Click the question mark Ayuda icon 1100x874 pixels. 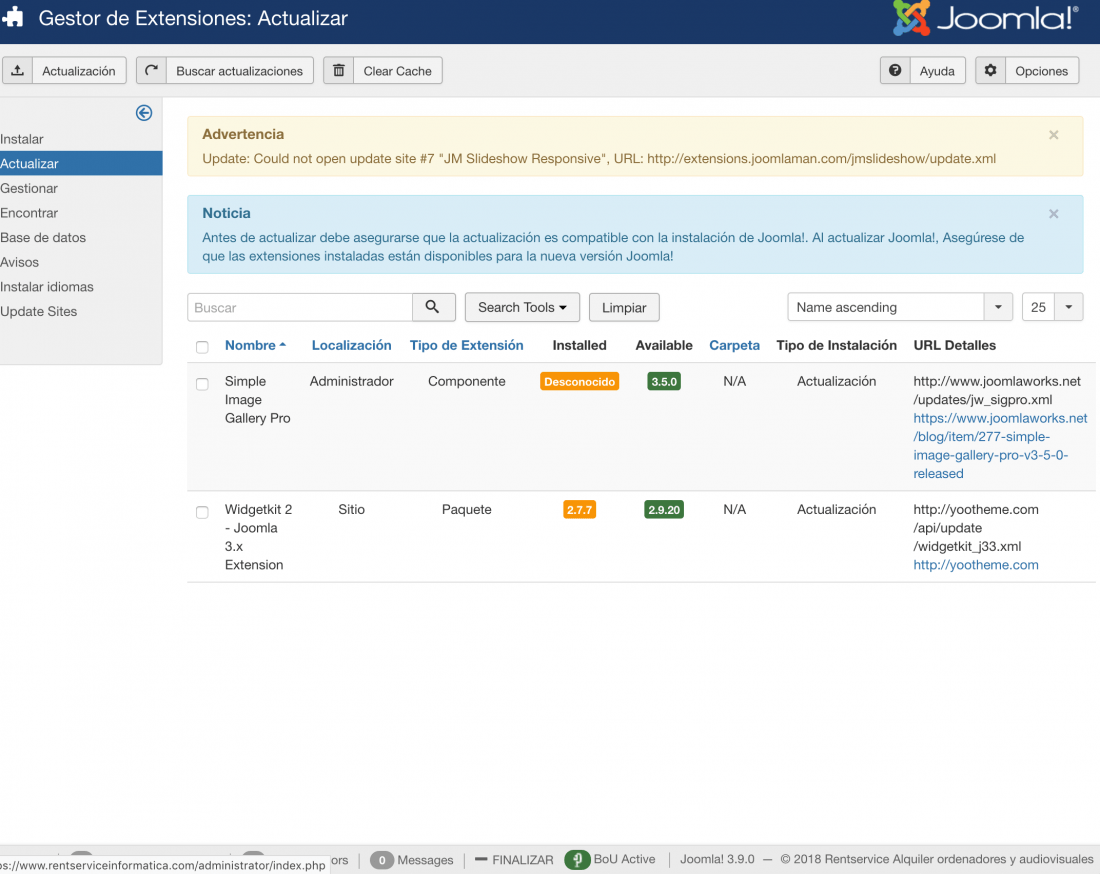(x=895, y=71)
